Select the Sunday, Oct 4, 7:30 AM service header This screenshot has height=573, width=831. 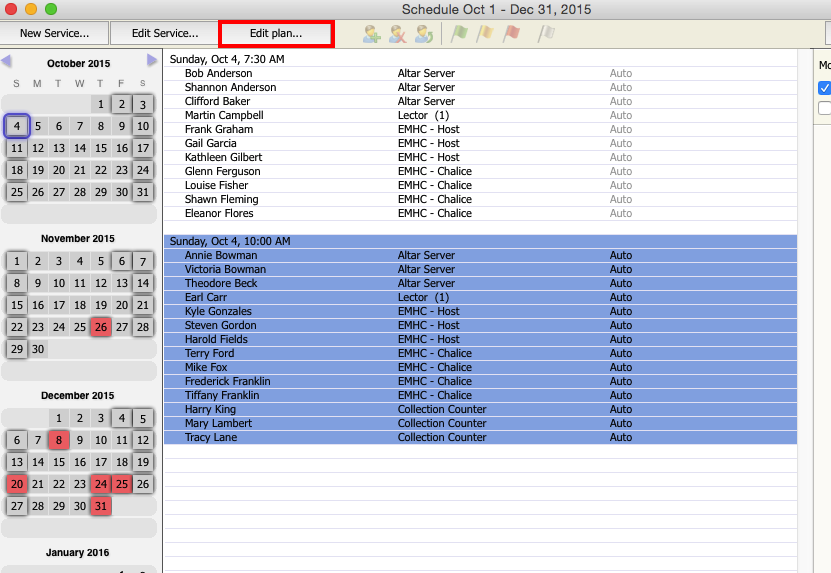click(x=227, y=59)
